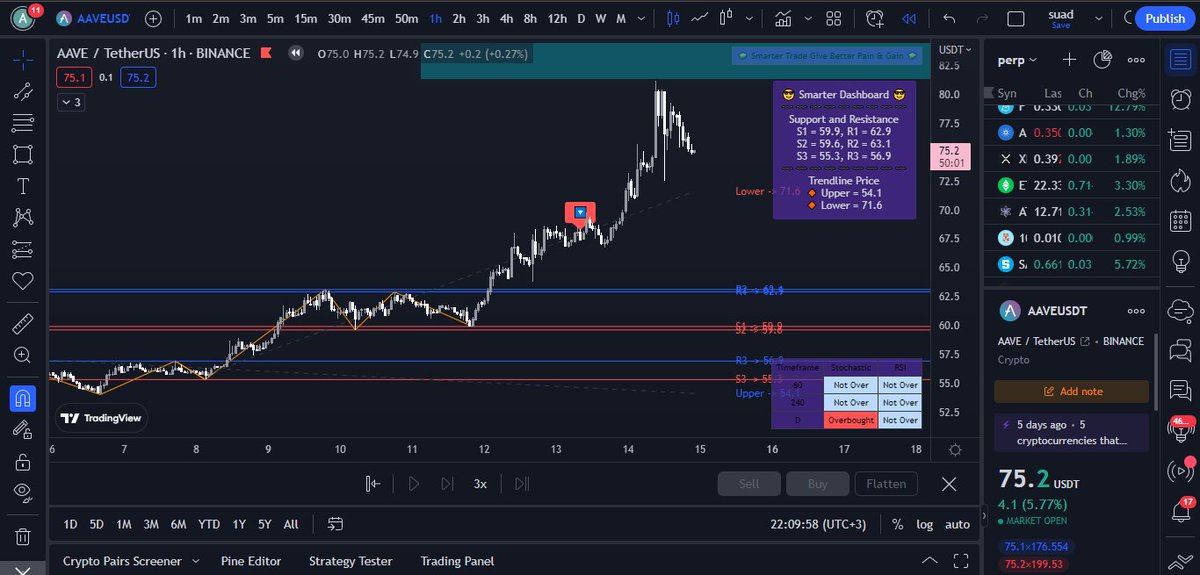This screenshot has width=1200, height=575.
Task: Toggle log scale
Action: click(x=924, y=524)
